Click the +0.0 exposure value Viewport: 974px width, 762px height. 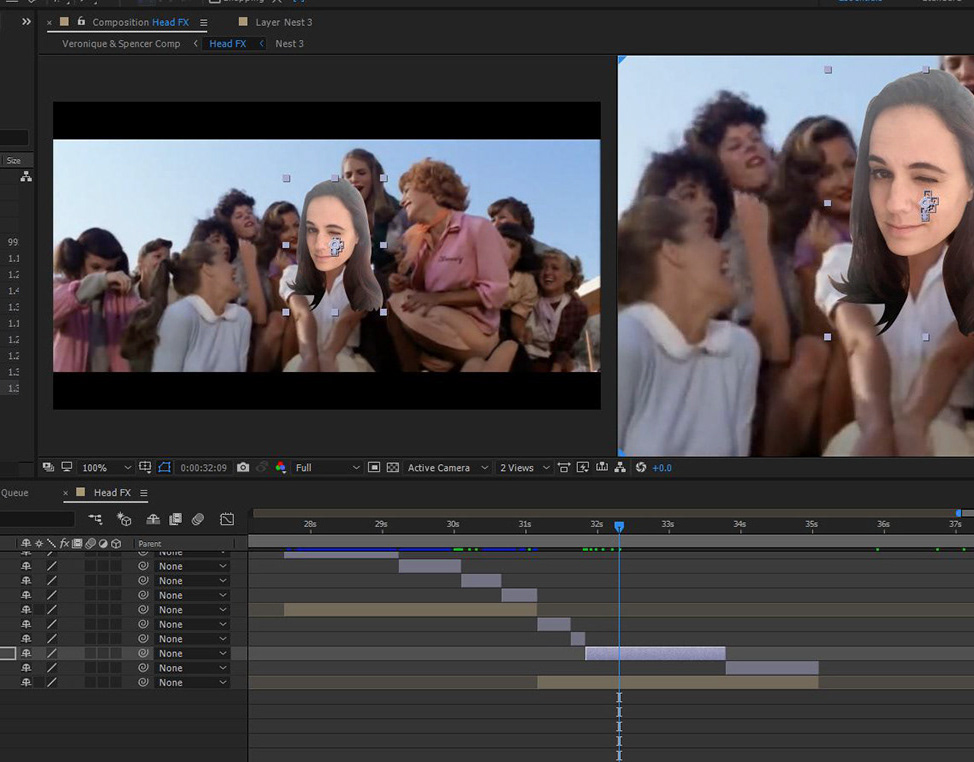[x=662, y=468]
